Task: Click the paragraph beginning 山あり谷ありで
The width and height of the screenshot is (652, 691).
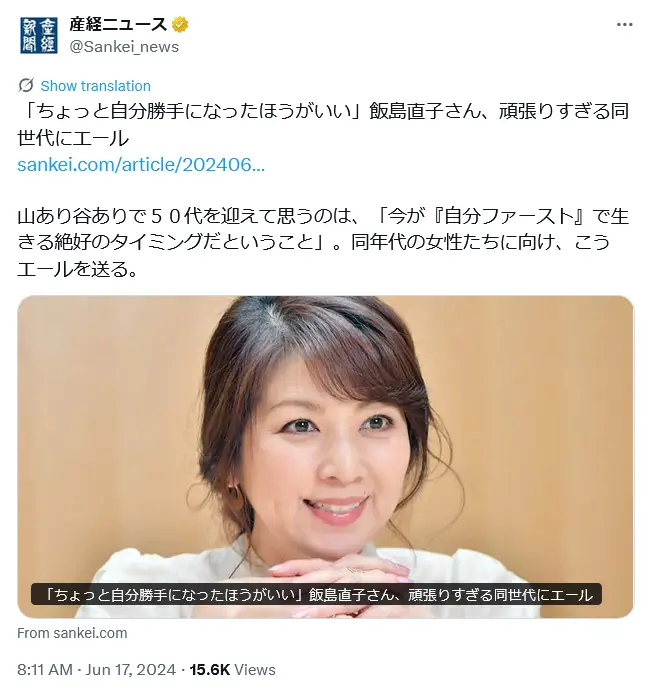Action: point(323,242)
